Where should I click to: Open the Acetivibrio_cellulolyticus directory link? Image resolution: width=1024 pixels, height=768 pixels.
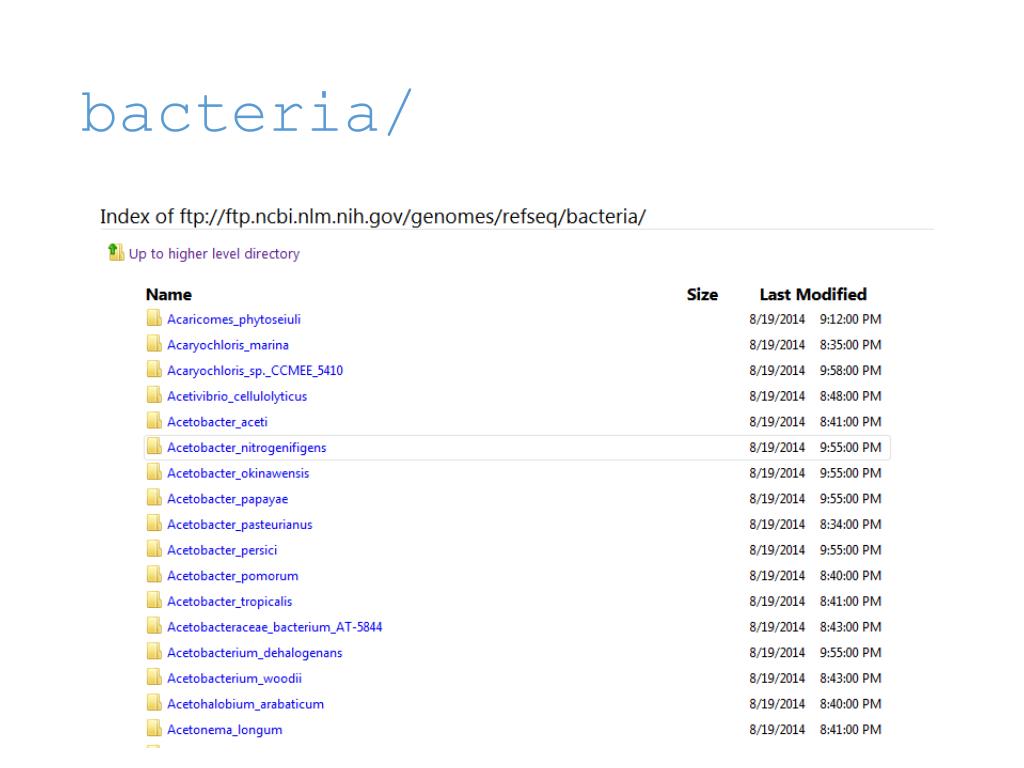237,396
